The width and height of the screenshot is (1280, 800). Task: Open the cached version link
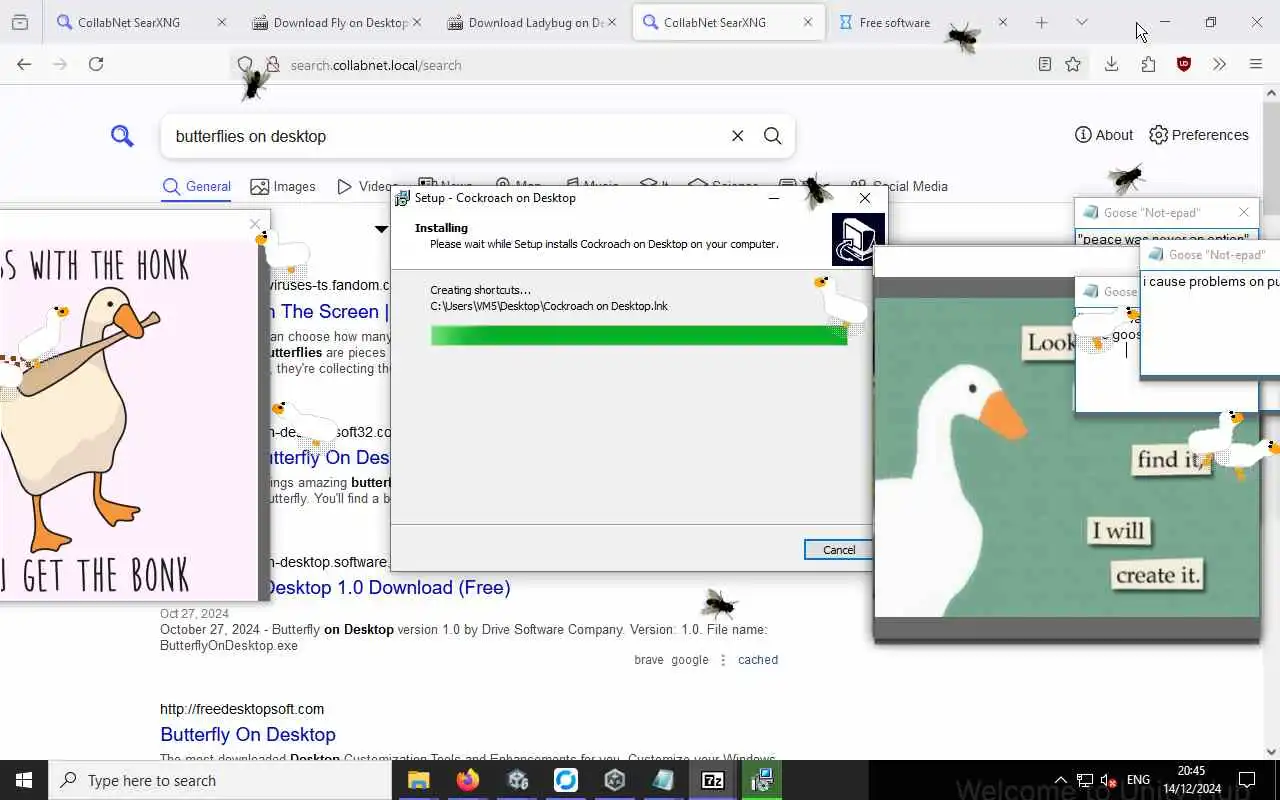[758, 660]
